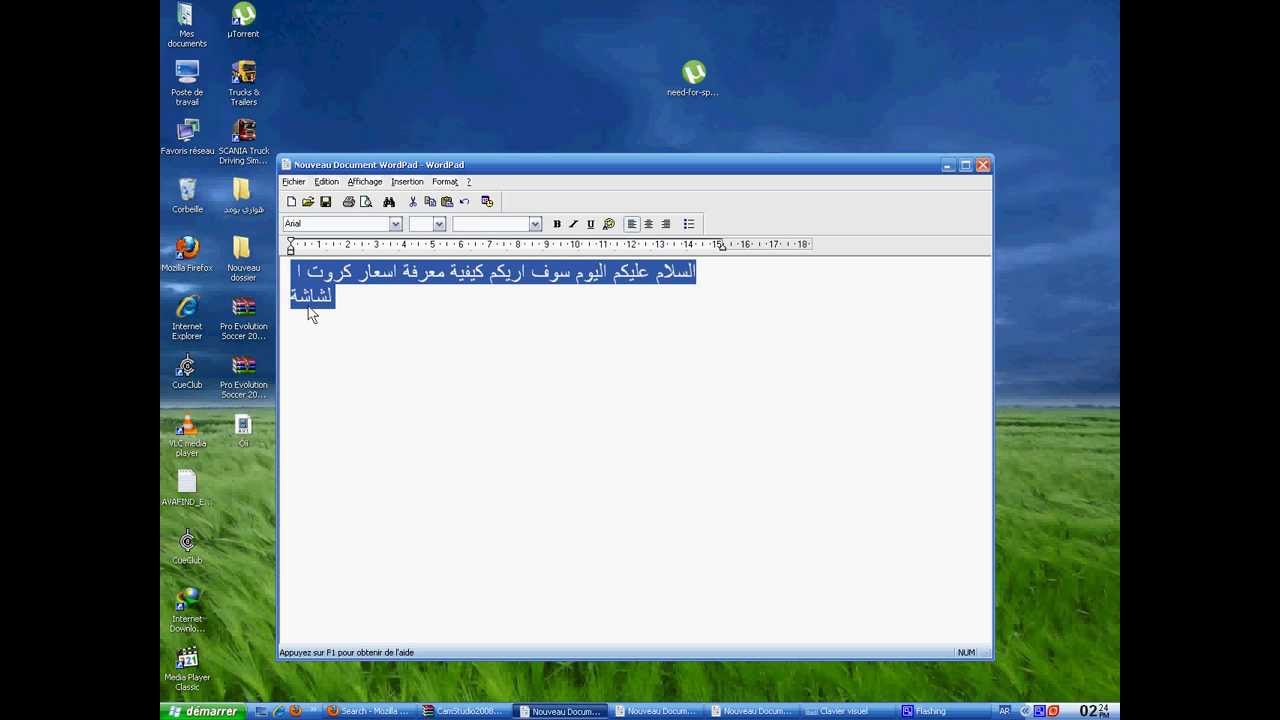Select the µTorrent desktop shortcut

[243, 20]
